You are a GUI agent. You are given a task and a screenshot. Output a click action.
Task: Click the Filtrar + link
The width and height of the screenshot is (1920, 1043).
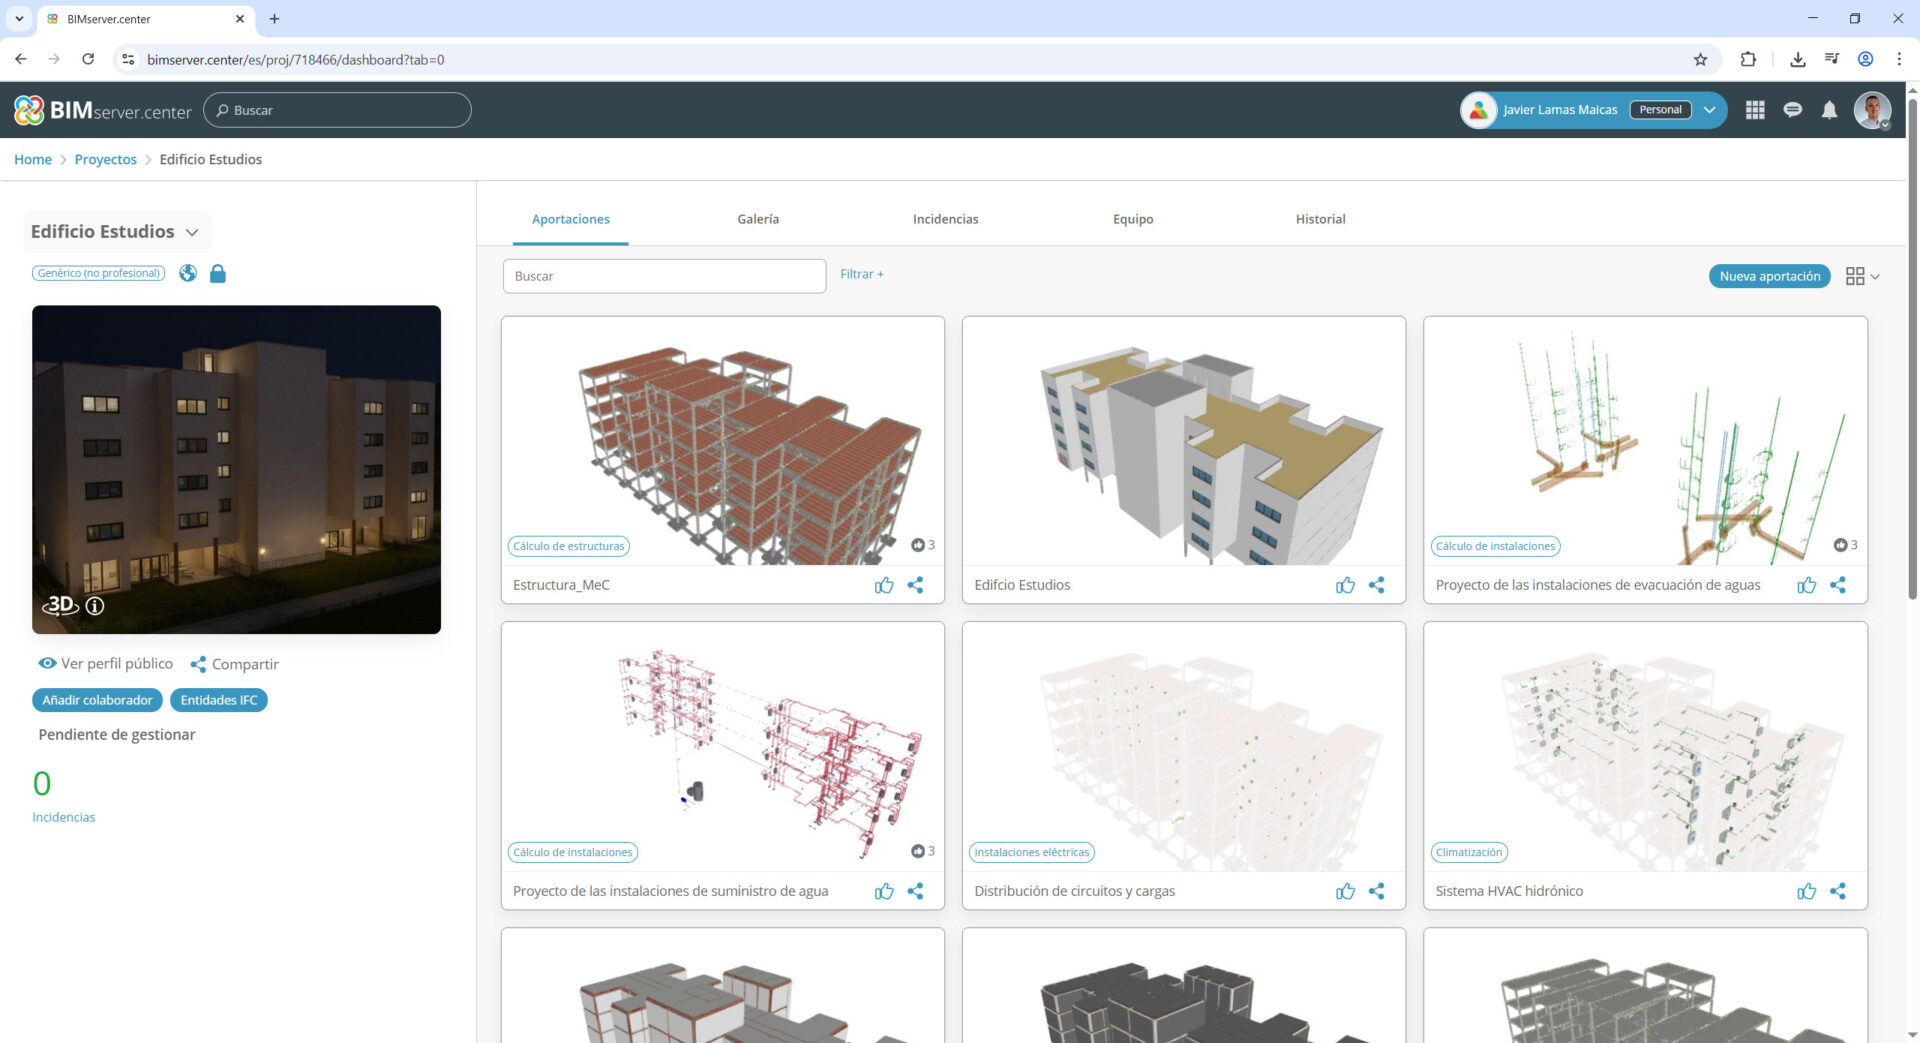pos(861,274)
